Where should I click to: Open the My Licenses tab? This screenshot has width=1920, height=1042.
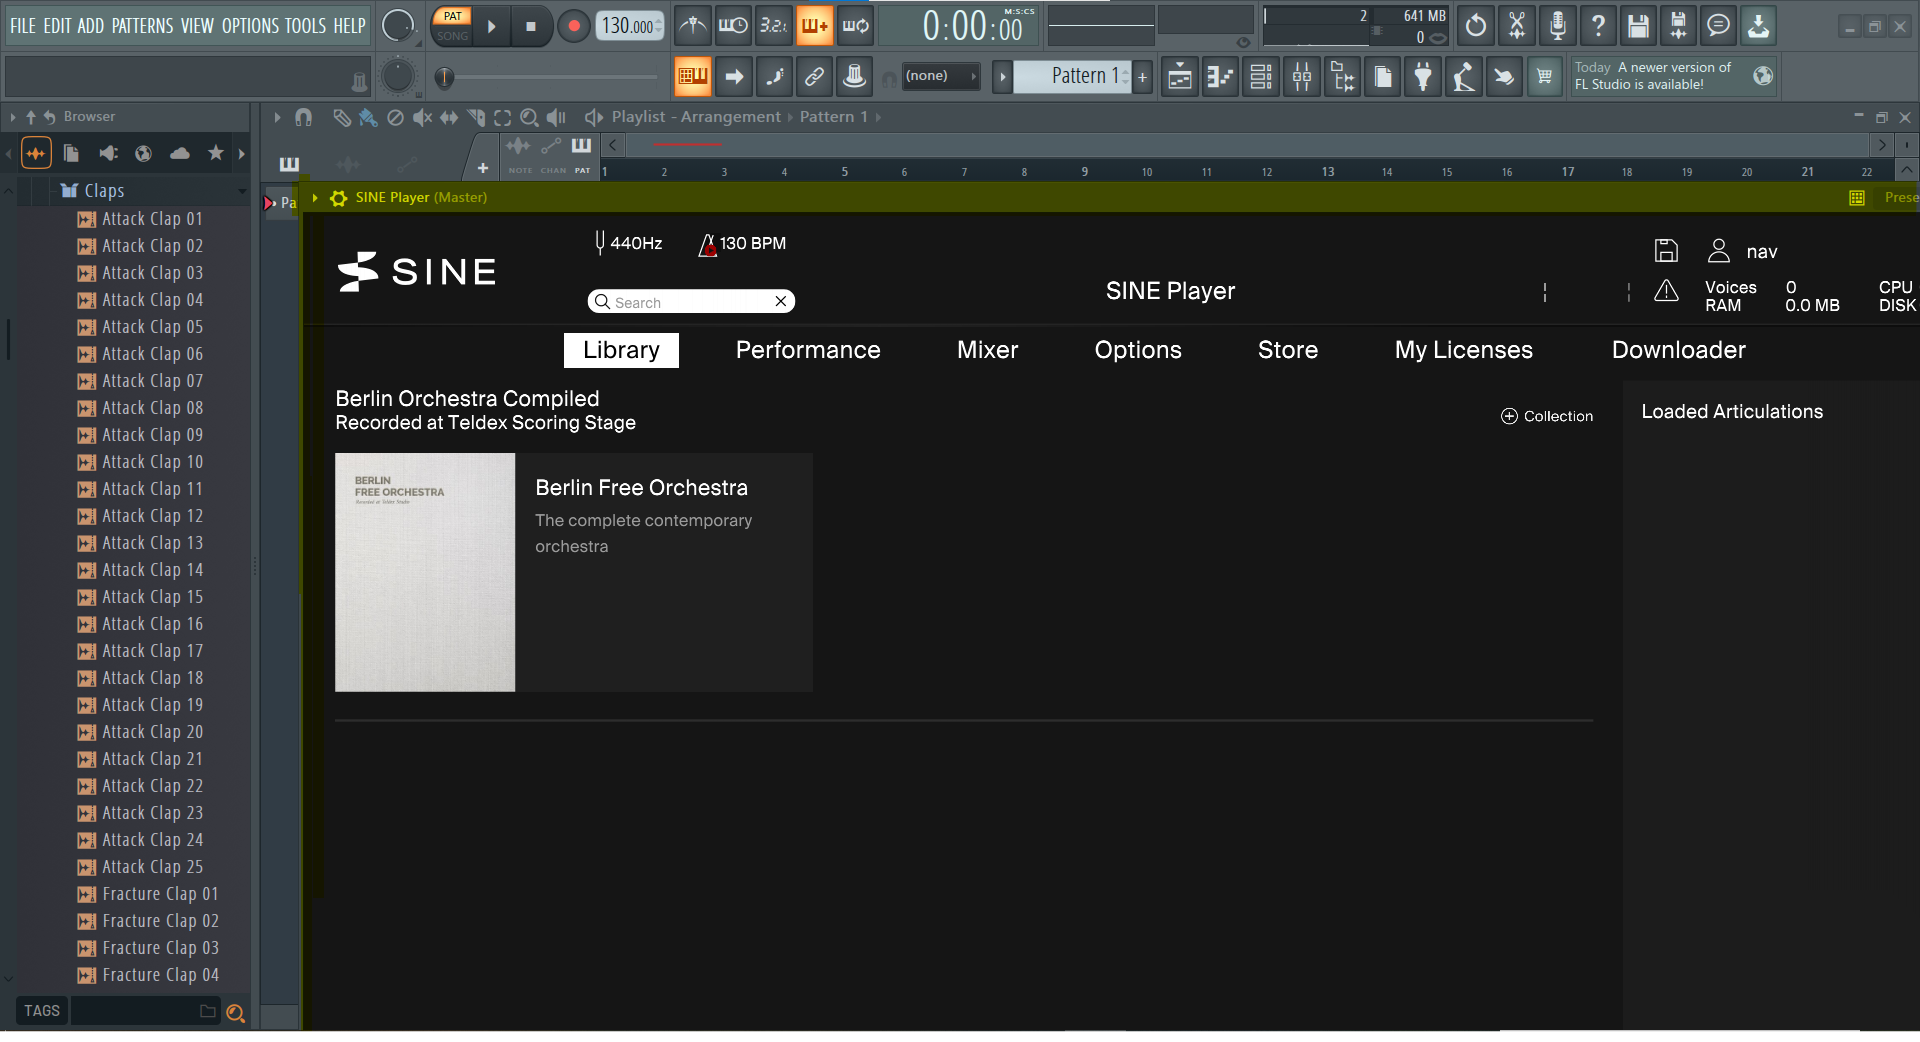click(1463, 350)
